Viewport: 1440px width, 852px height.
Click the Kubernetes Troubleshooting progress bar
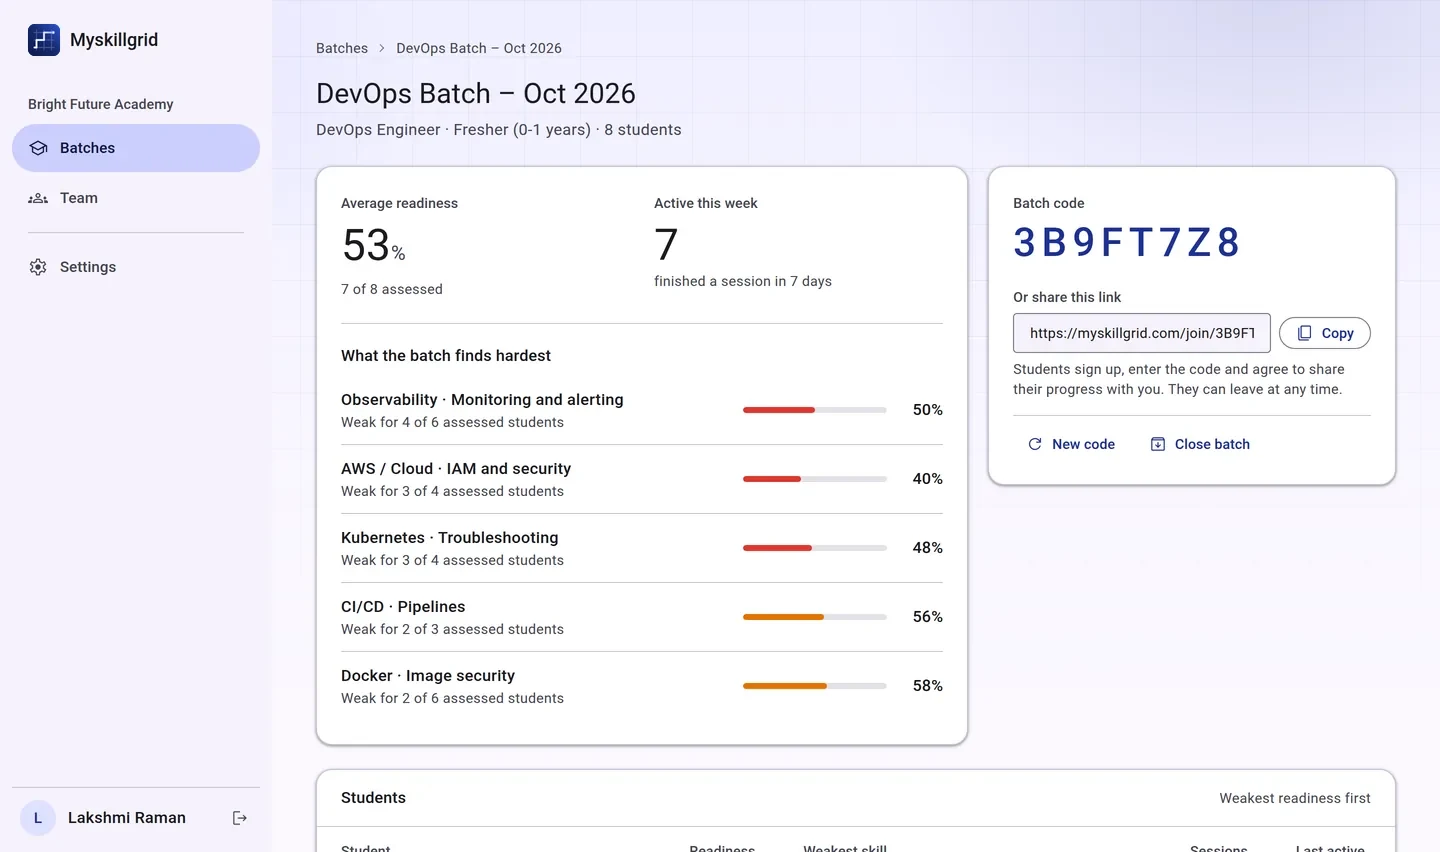(815, 548)
